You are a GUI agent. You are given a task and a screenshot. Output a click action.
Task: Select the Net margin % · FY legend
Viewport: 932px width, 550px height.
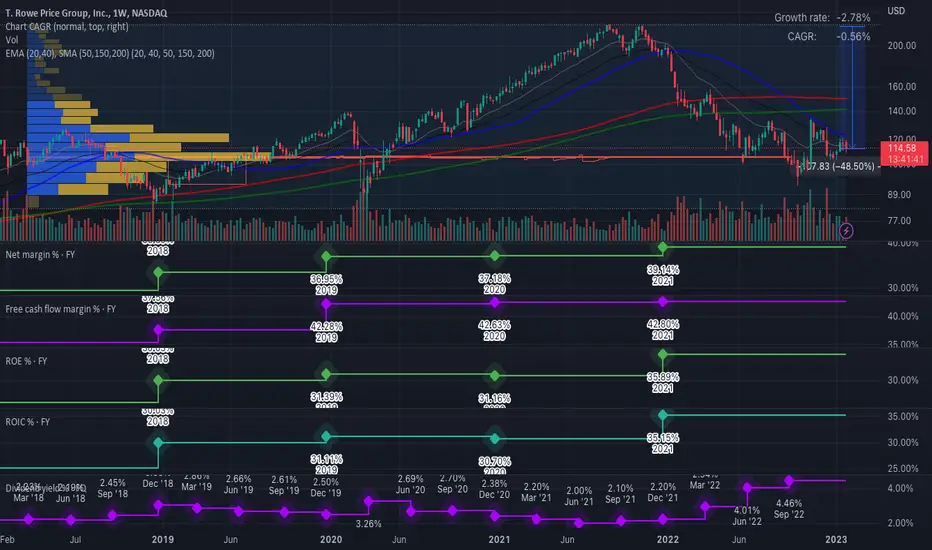click(40, 254)
